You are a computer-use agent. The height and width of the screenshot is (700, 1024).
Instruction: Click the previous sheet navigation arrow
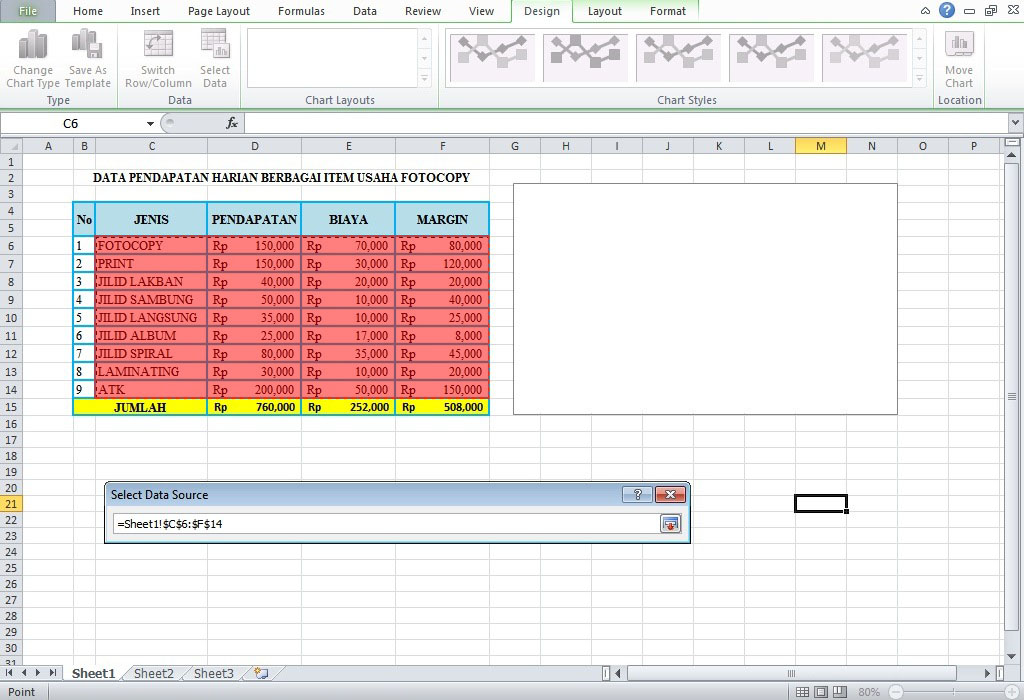tap(24, 673)
